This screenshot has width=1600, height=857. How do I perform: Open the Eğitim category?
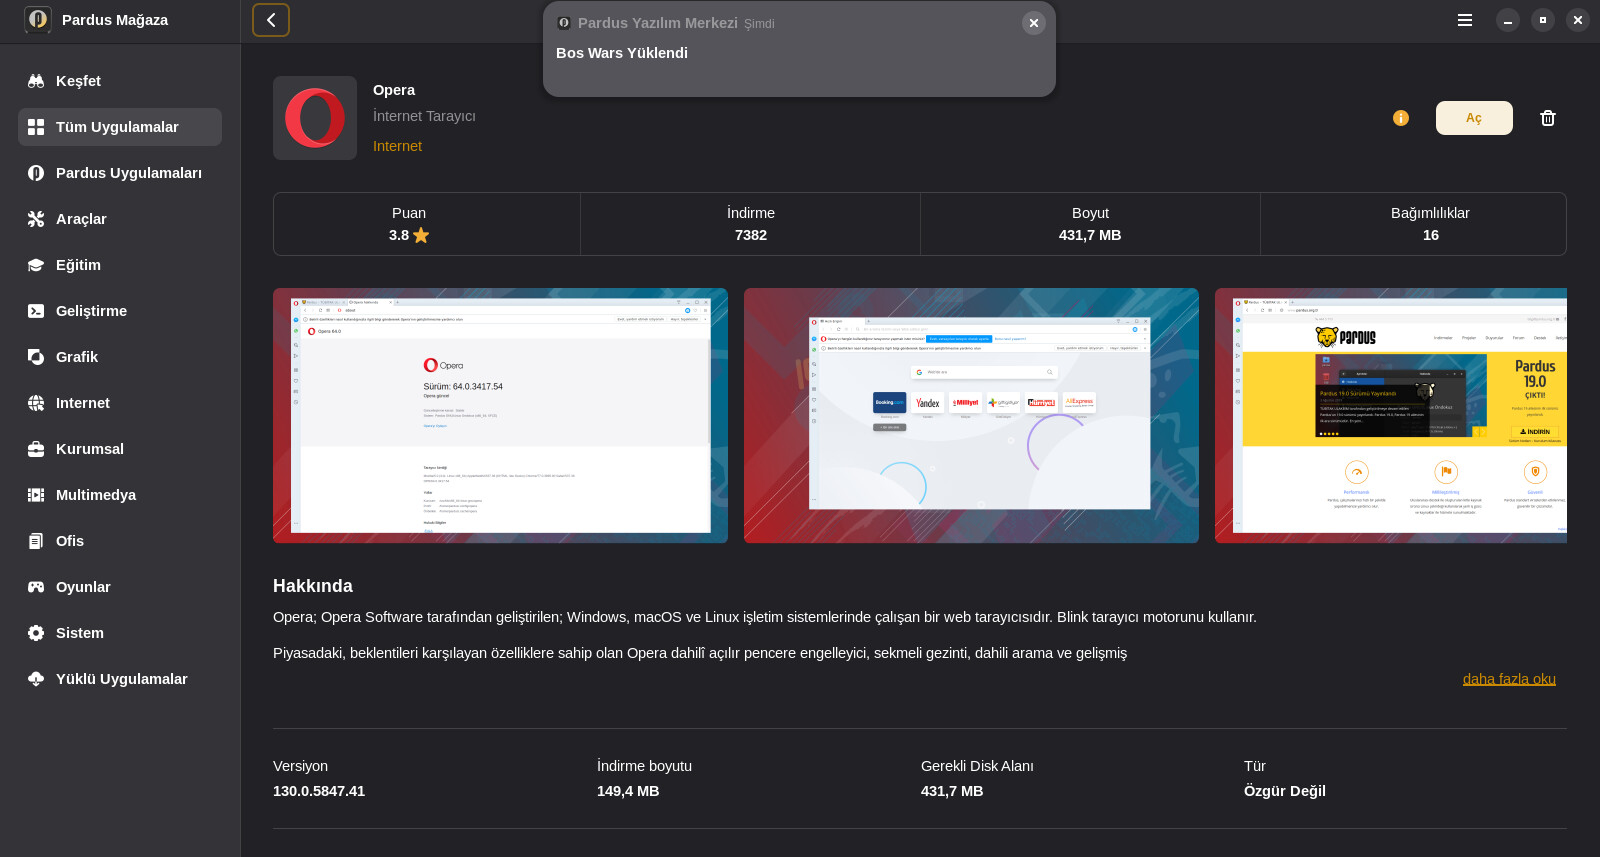tap(78, 265)
